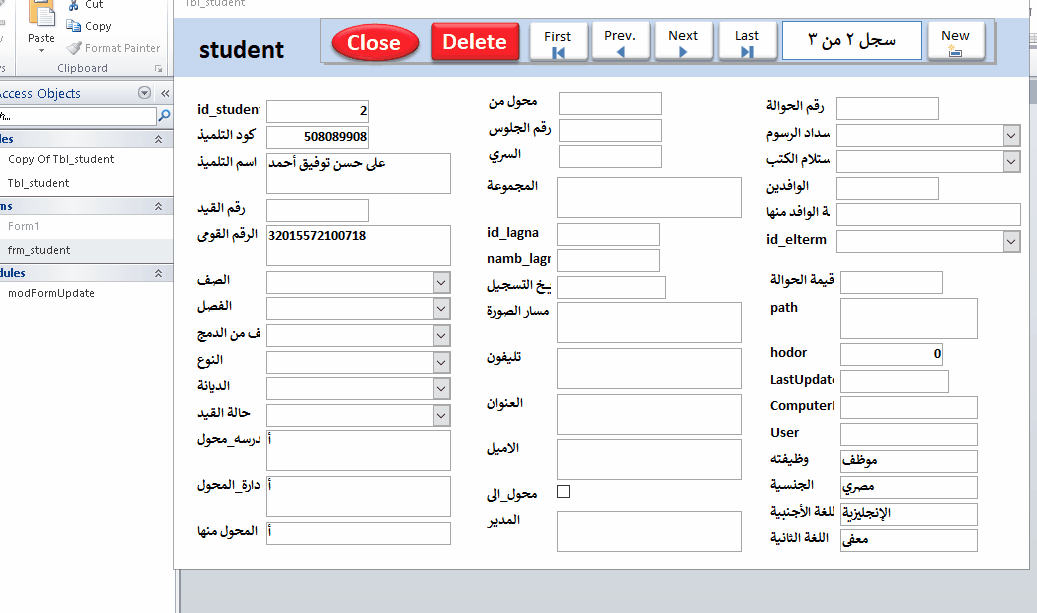Open the الصف dropdown list
The height and width of the screenshot is (613, 1037).
[442, 283]
